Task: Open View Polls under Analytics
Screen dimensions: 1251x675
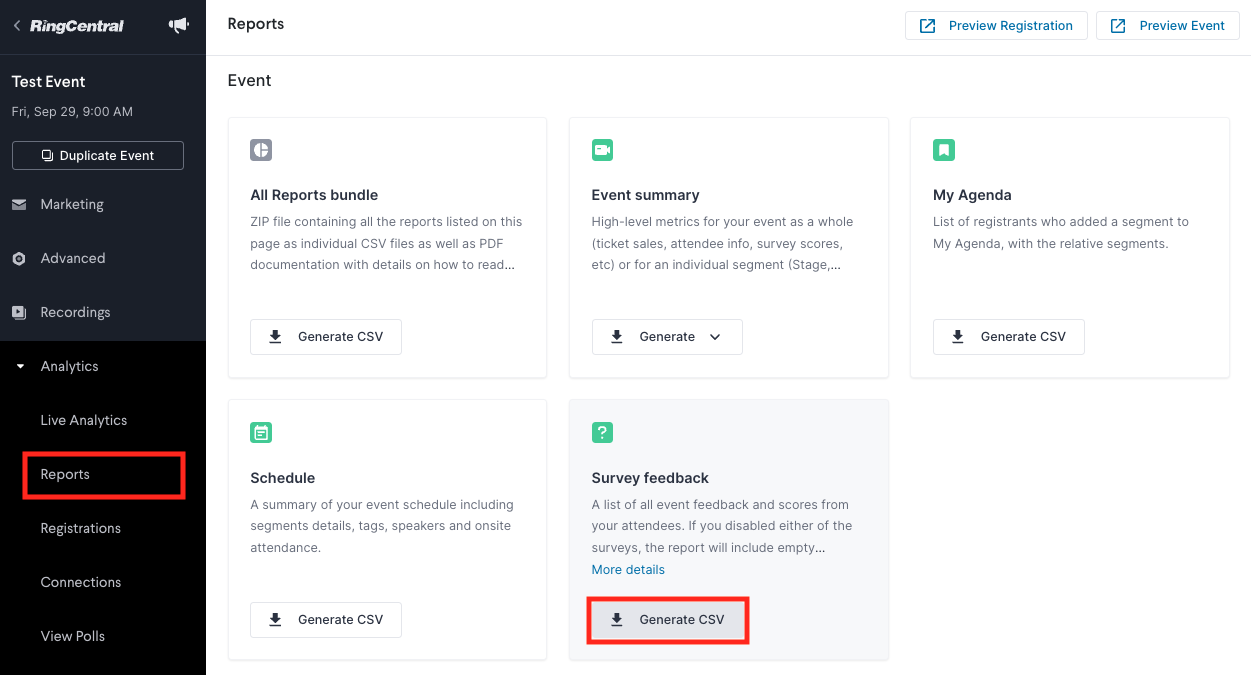Action: (x=73, y=637)
